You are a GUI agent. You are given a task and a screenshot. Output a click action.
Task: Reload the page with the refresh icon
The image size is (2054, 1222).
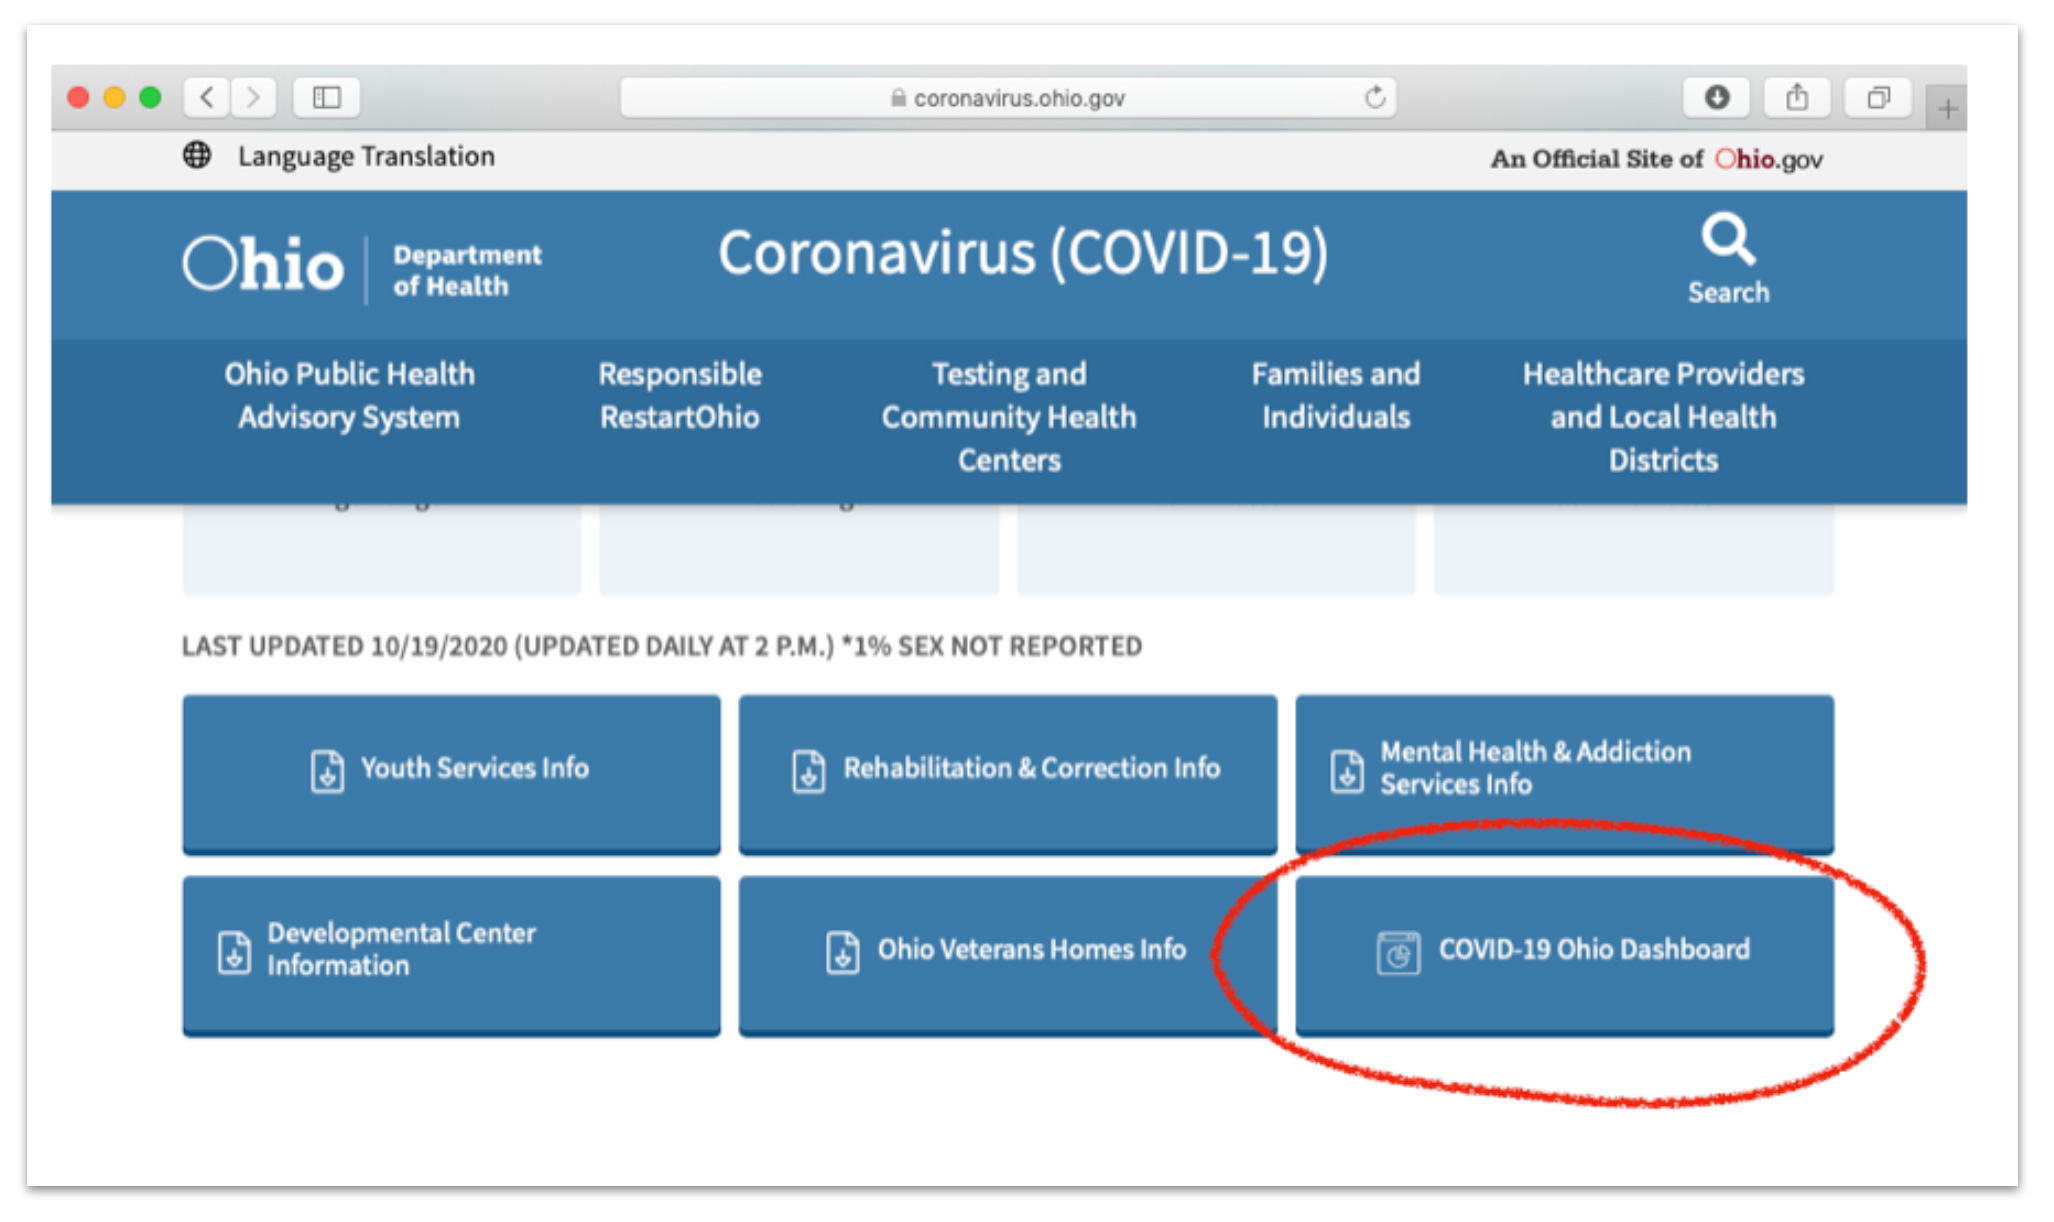pyautogui.click(x=1375, y=97)
